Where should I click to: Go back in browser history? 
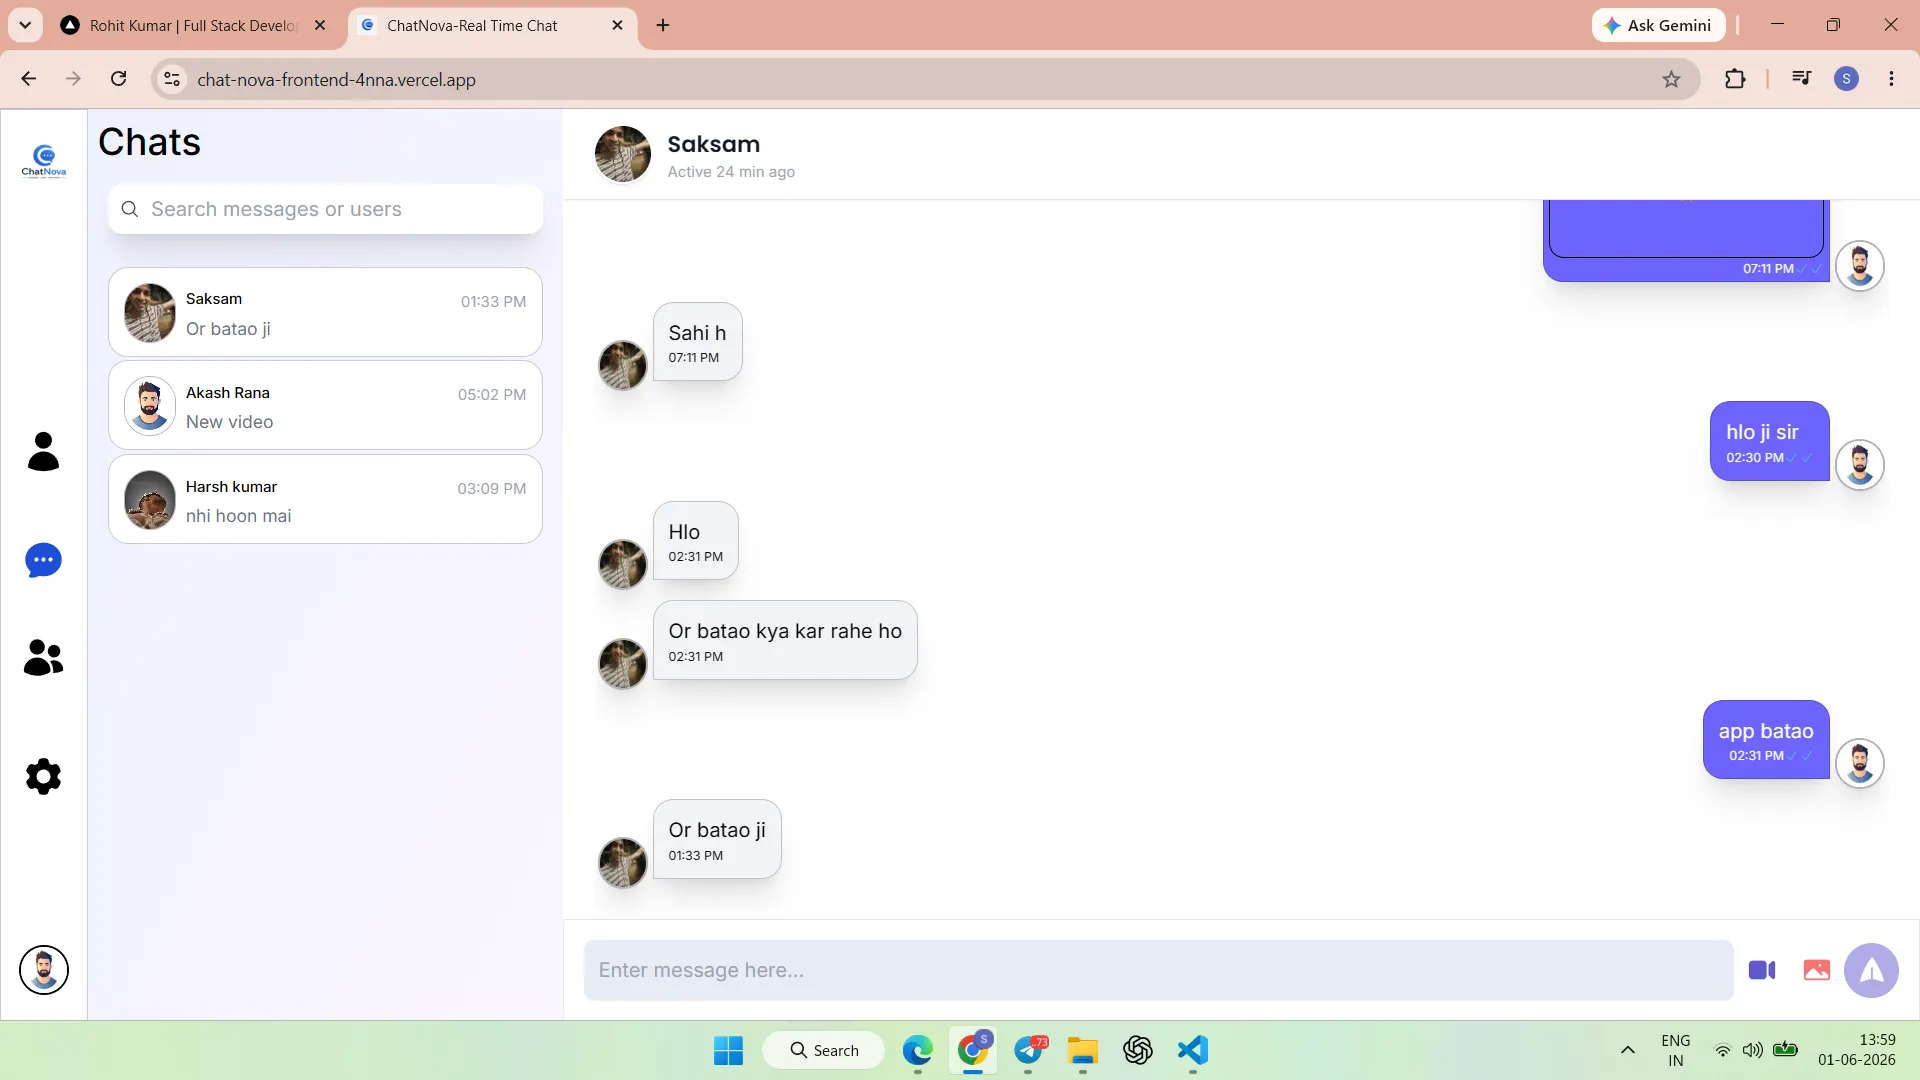(29, 79)
